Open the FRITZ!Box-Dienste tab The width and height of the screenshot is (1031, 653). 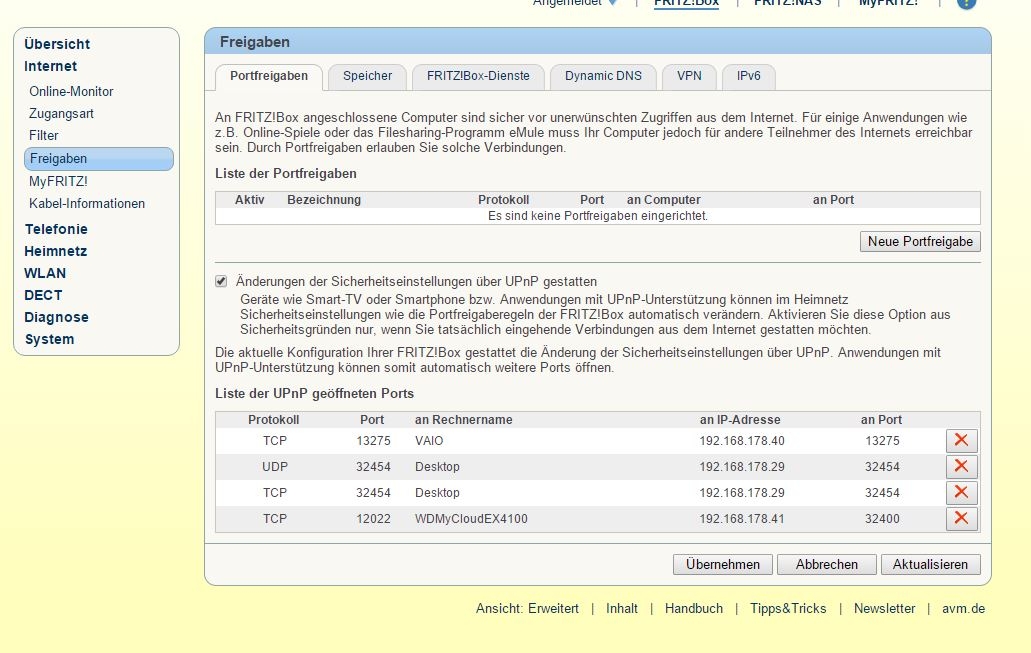point(478,76)
